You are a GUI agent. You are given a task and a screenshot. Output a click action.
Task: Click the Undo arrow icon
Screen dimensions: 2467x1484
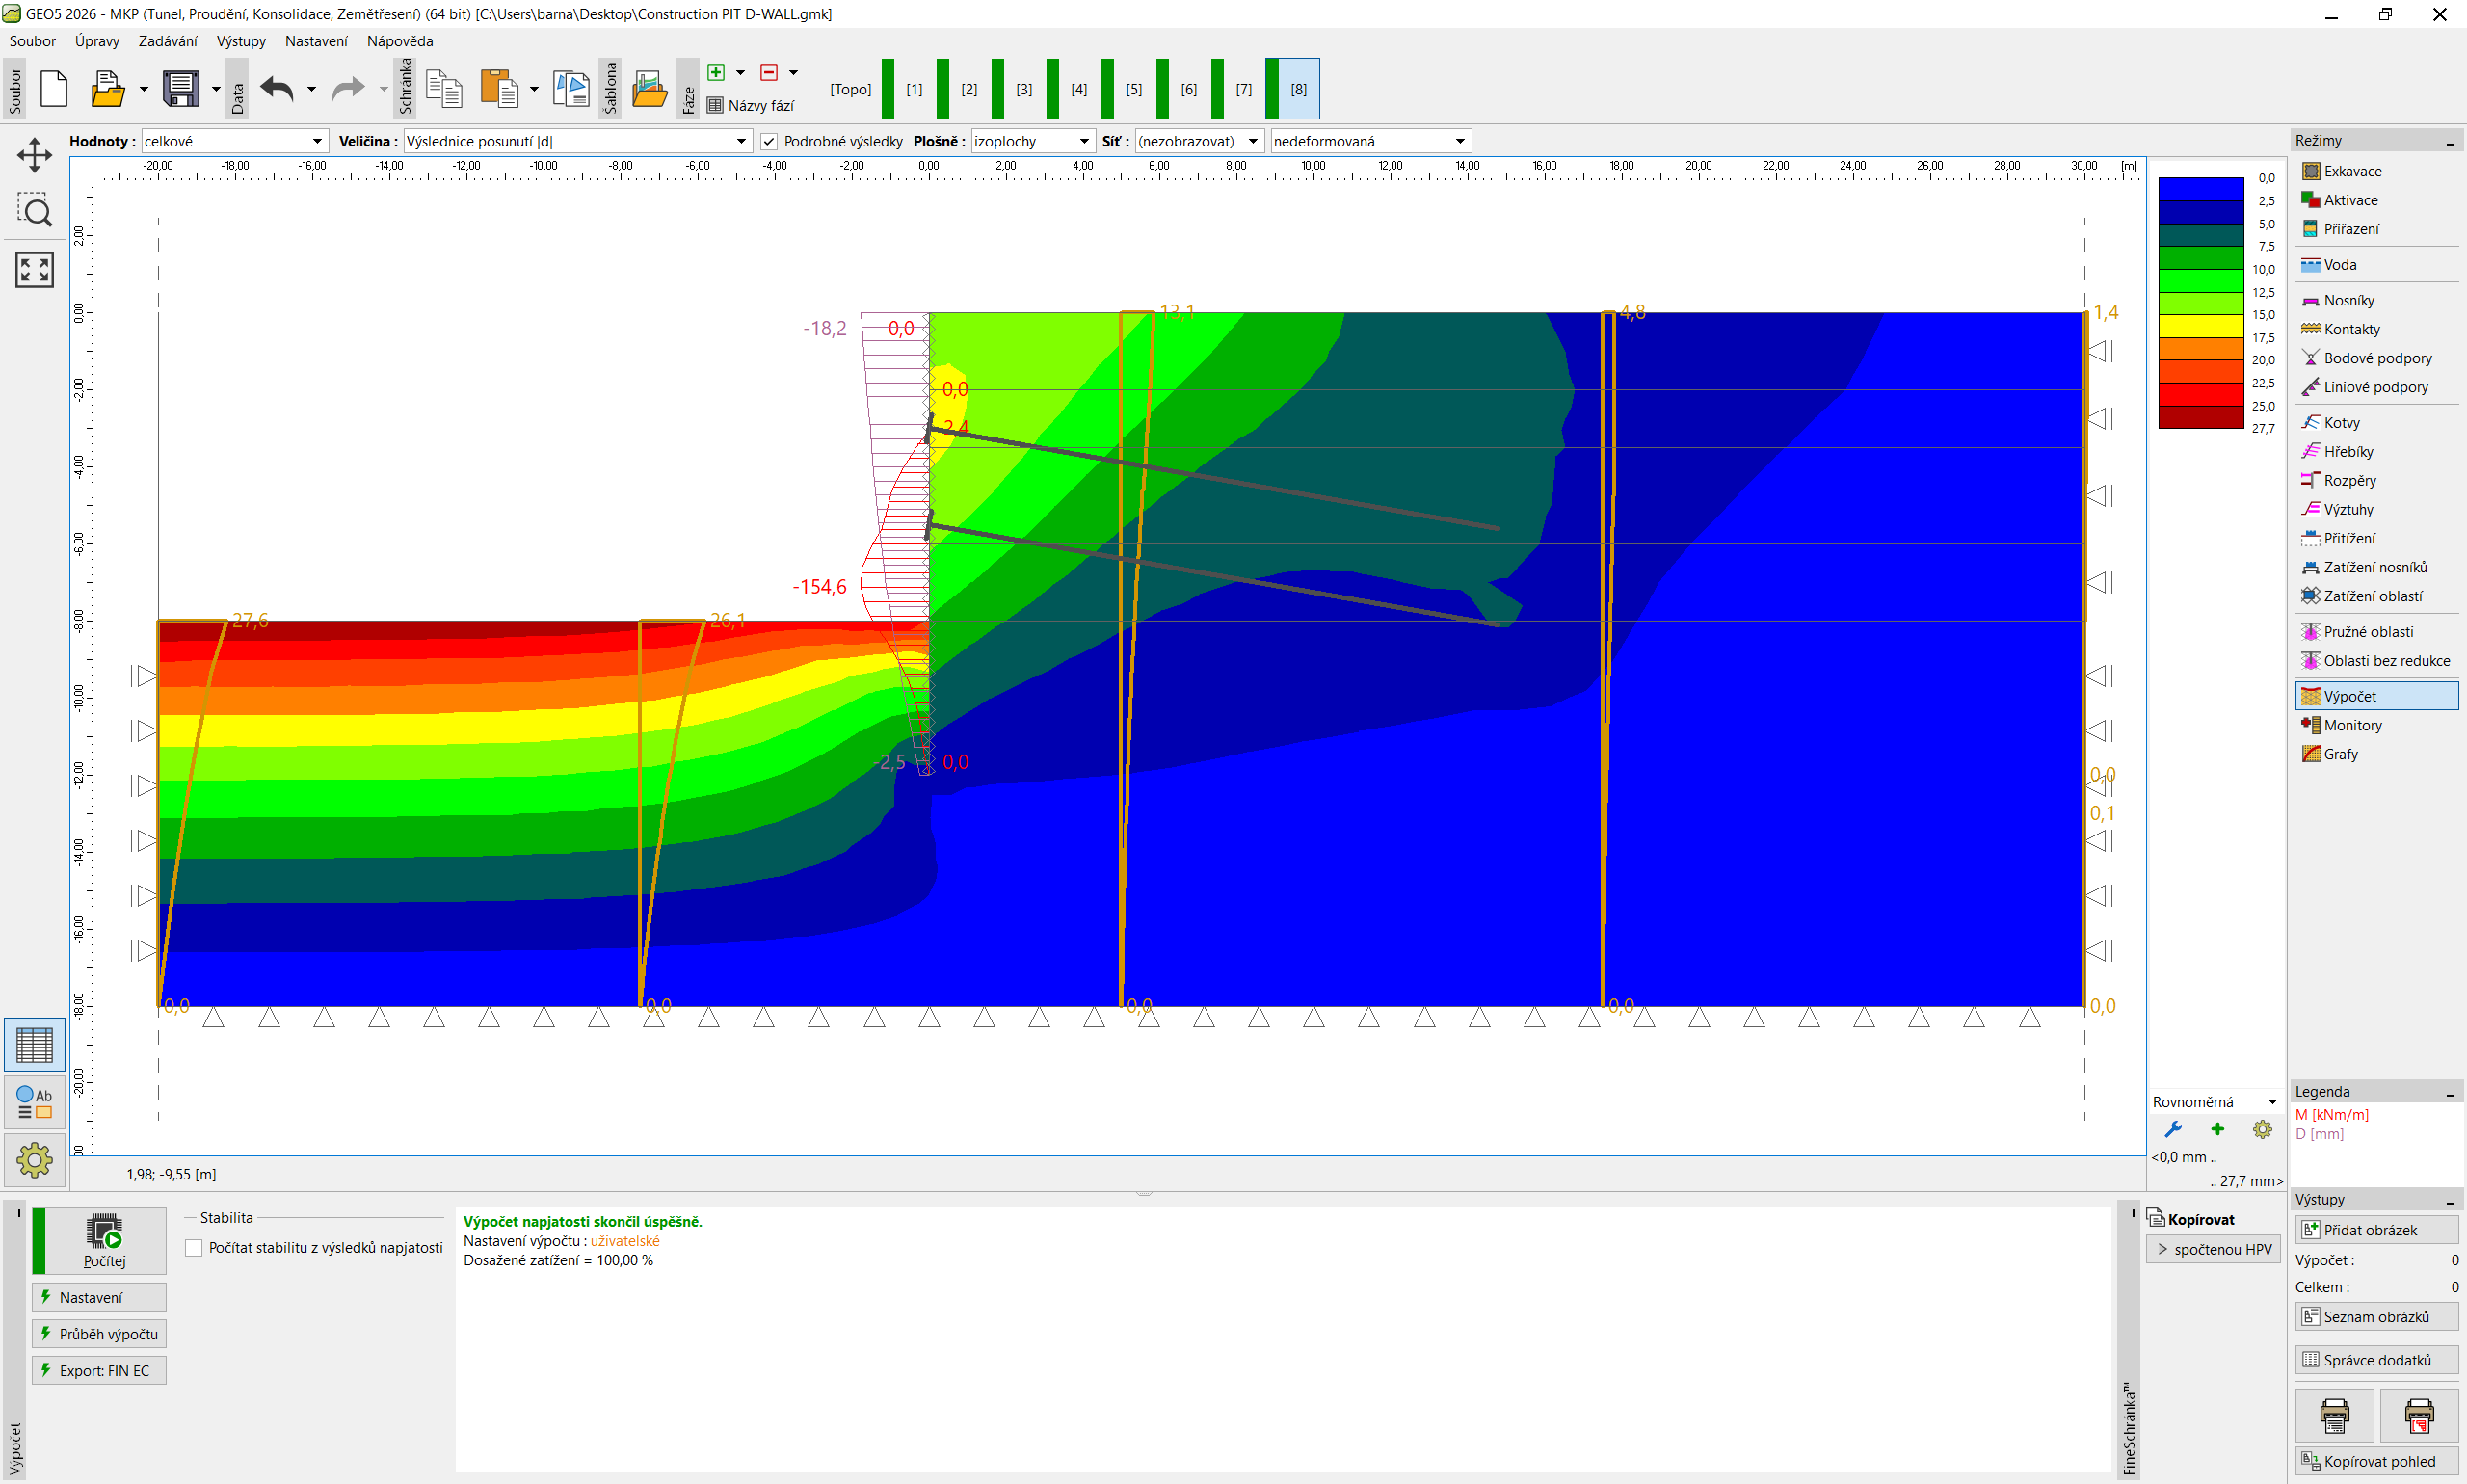(x=277, y=89)
